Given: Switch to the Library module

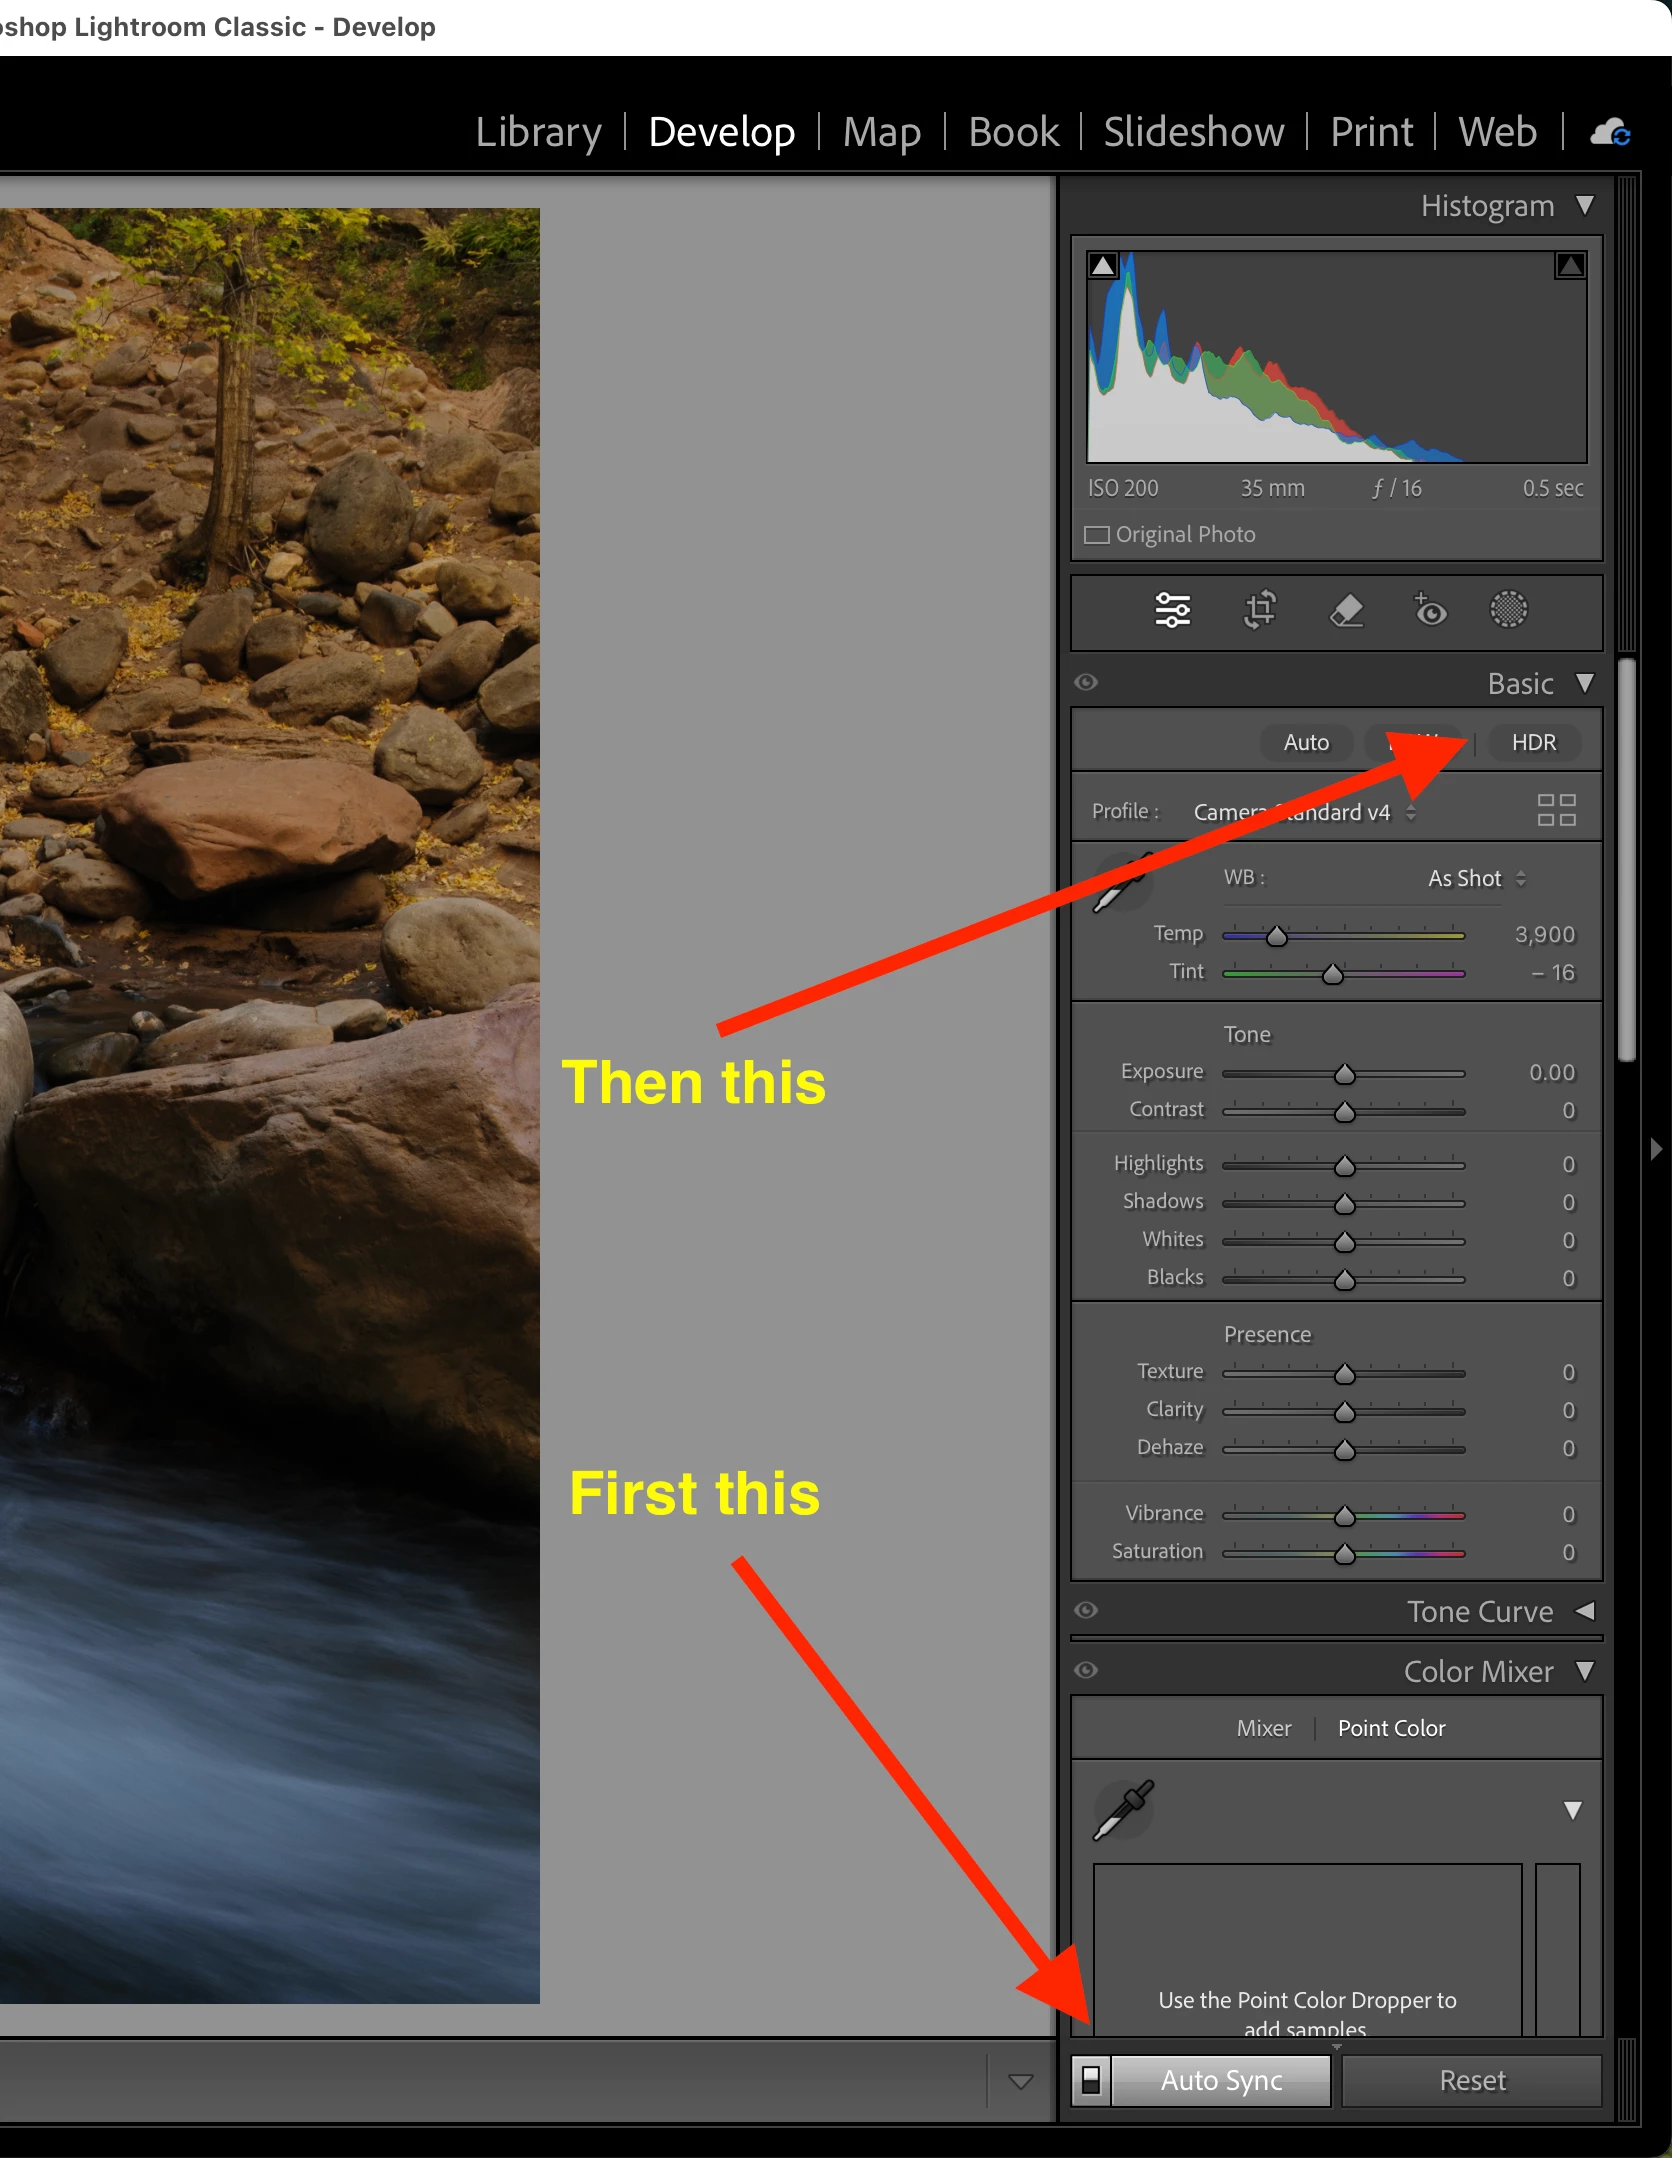Looking at the screenshot, I should pyautogui.click(x=538, y=132).
